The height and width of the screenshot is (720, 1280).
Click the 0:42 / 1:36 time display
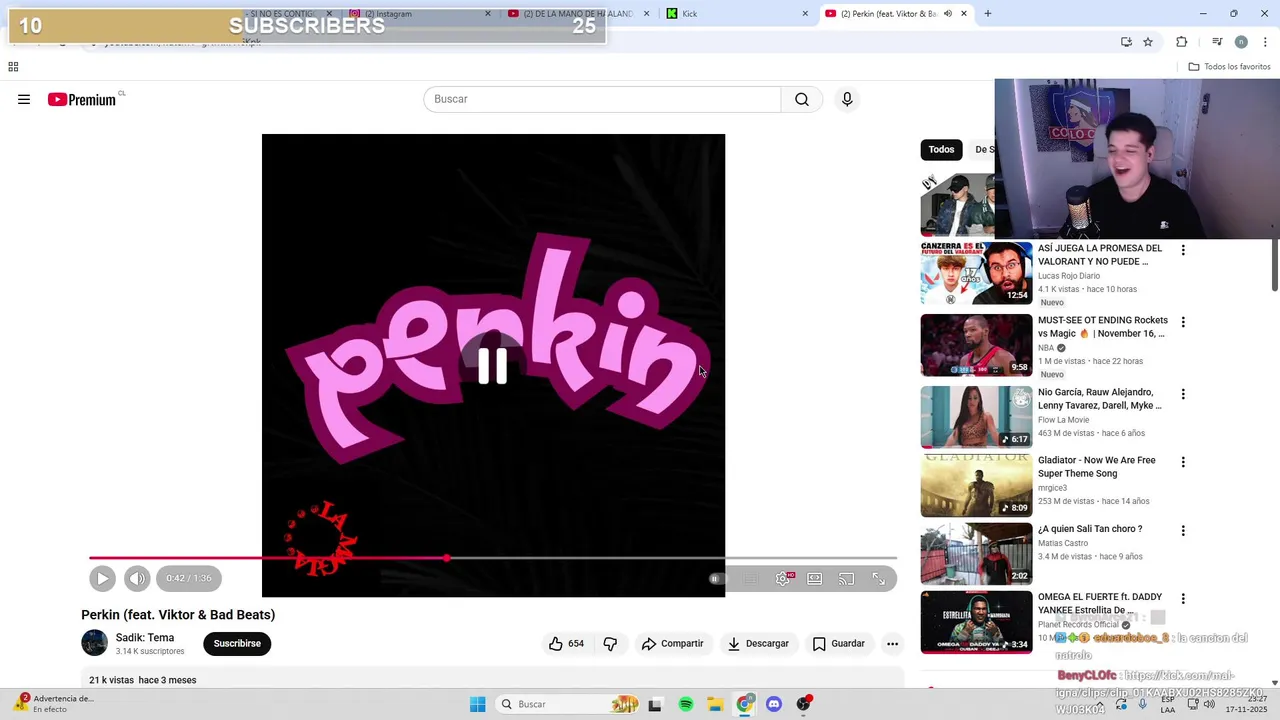tap(189, 578)
